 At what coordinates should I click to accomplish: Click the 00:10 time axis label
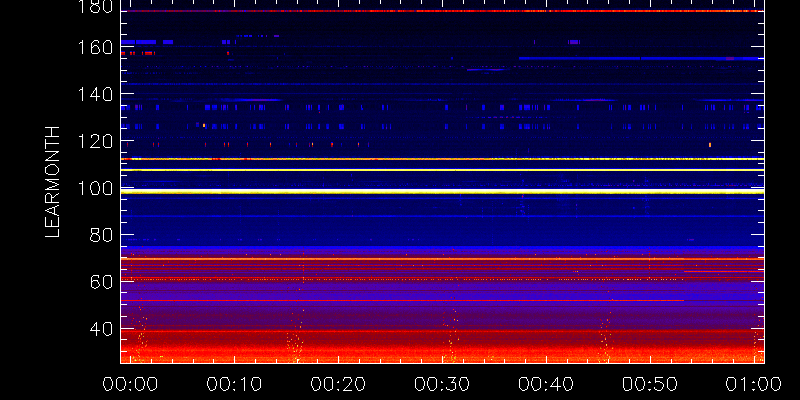tap(234, 384)
